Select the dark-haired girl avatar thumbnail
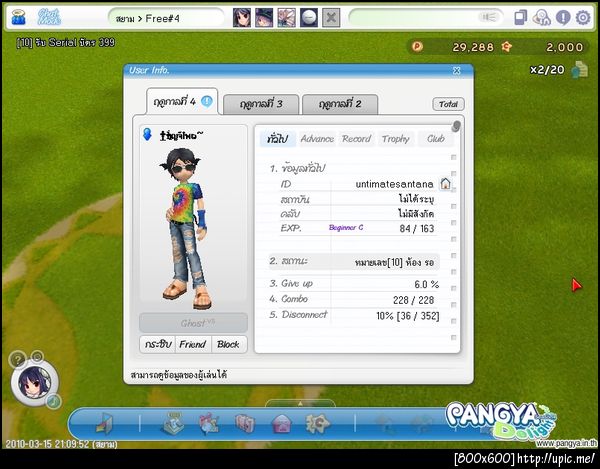The height and width of the screenshot is (469, 600). click(242, 18)
